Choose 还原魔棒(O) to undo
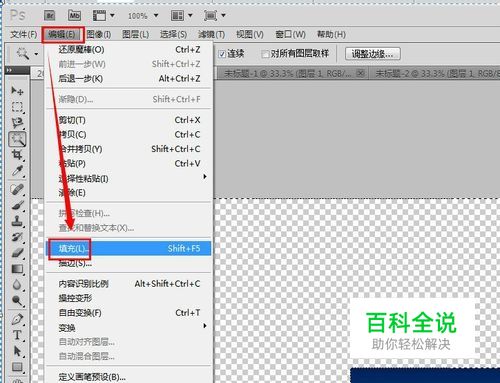 129,50
